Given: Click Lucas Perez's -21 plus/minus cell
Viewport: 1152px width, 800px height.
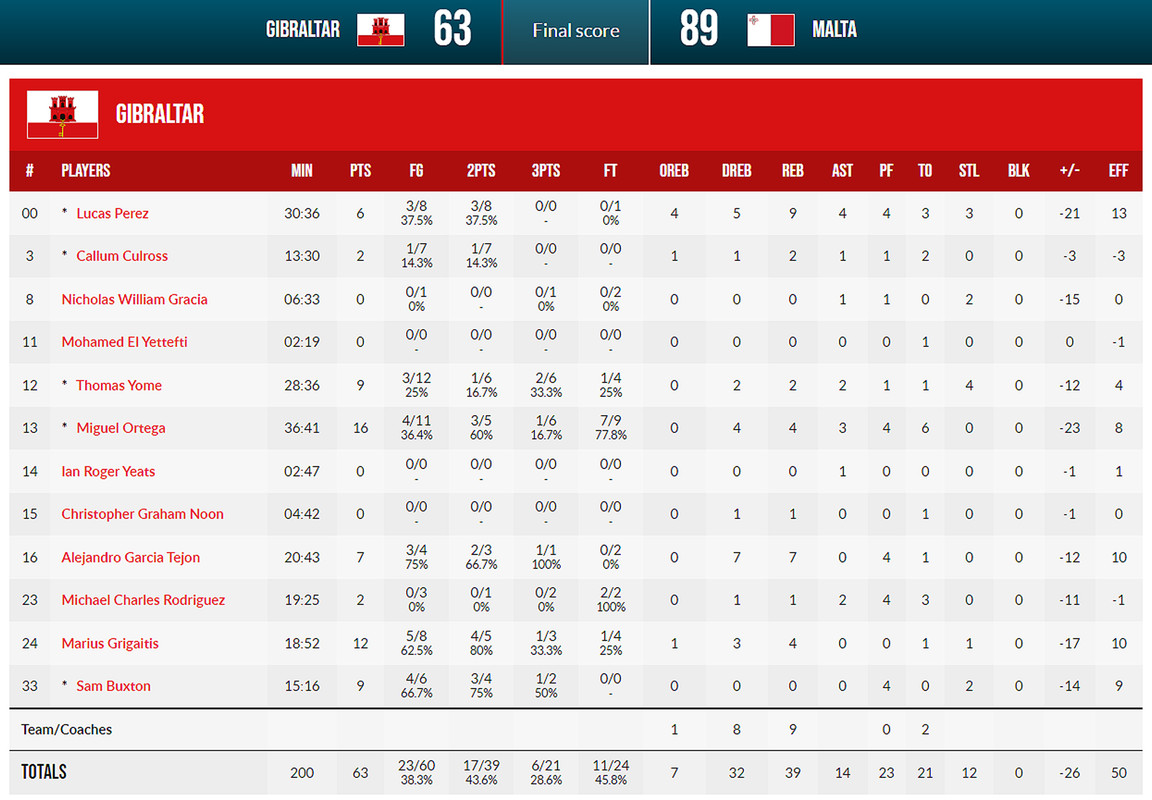Looking at the screenshot, I should pyautogui.click(x=1070, y=213).
